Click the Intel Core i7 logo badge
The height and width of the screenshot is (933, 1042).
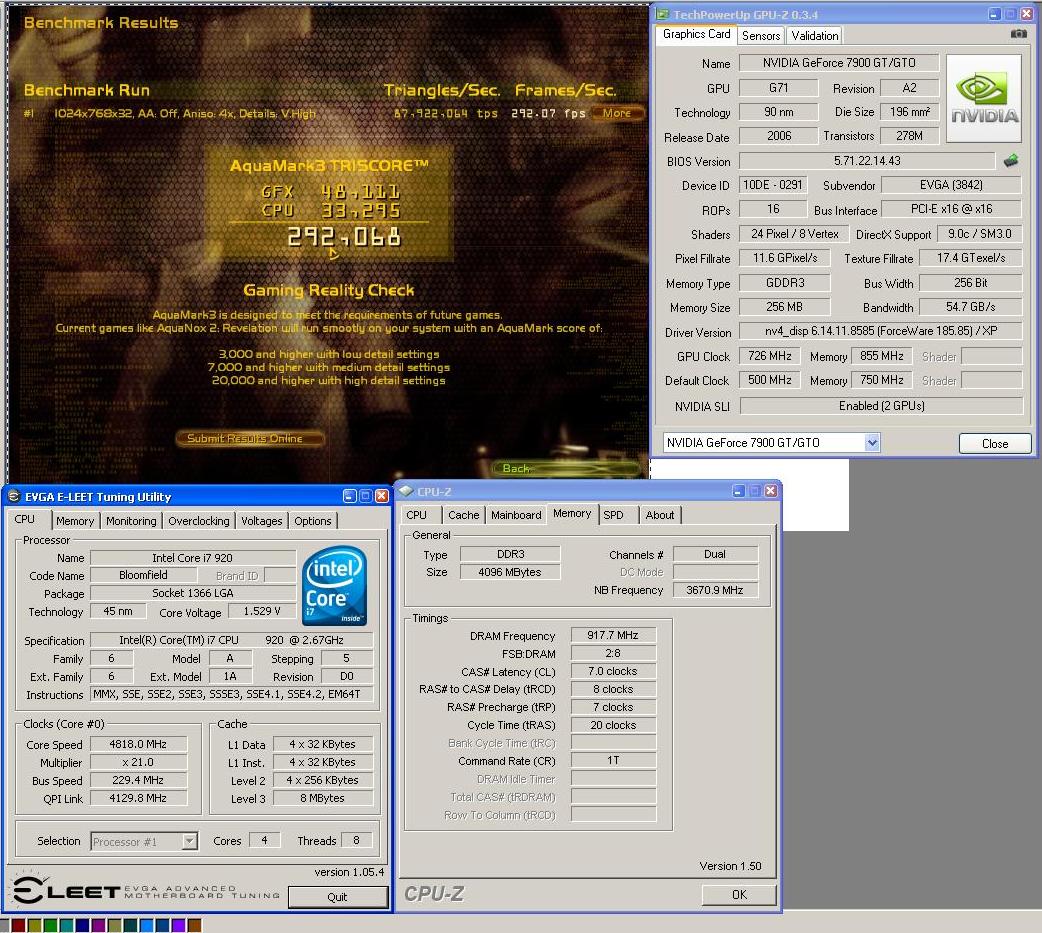coord(334,585)
